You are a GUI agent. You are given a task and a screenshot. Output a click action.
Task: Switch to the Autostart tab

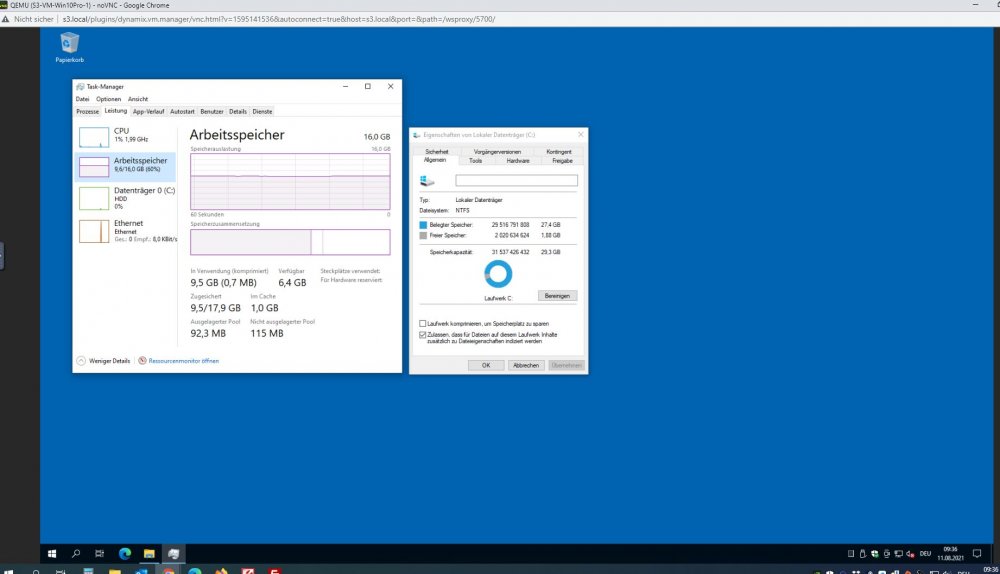(x=182, y=112)
